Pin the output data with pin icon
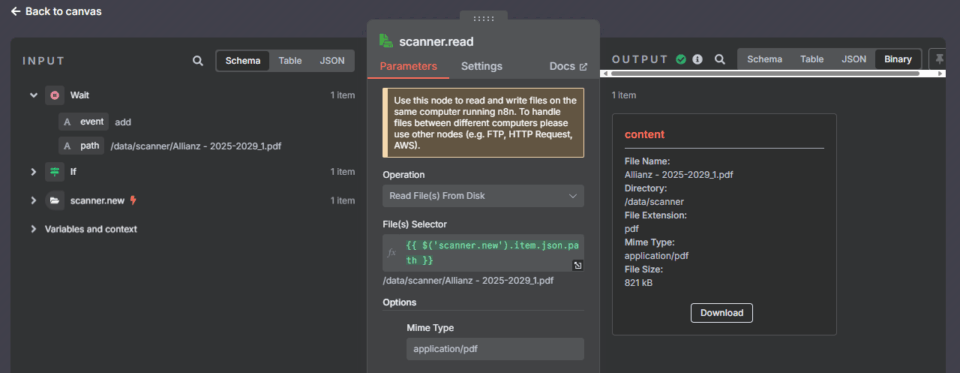The height and width of the screenshot is (373, 960). point(940,59)
